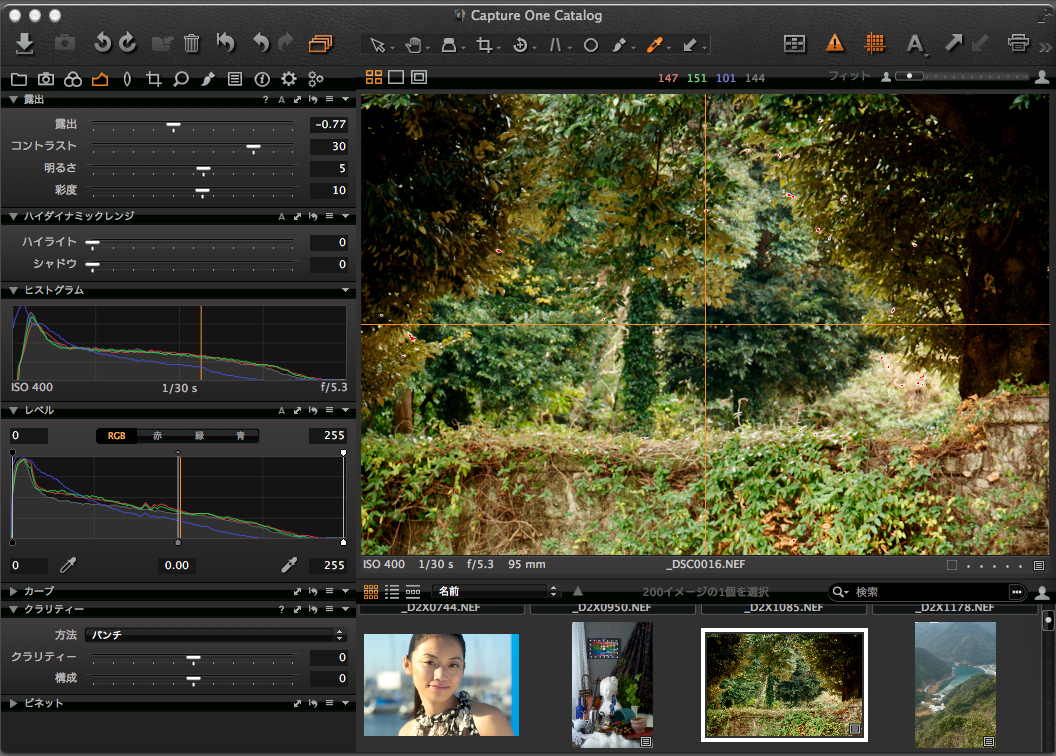Pick the shadow eyedropper in Levels
1056x756 pixels.
coord(68,565)
